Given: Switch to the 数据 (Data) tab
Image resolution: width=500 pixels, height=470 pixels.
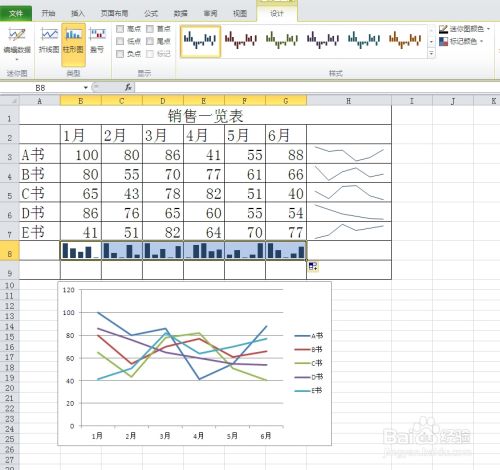Looking at the screenshot, I should pos(181,13).
